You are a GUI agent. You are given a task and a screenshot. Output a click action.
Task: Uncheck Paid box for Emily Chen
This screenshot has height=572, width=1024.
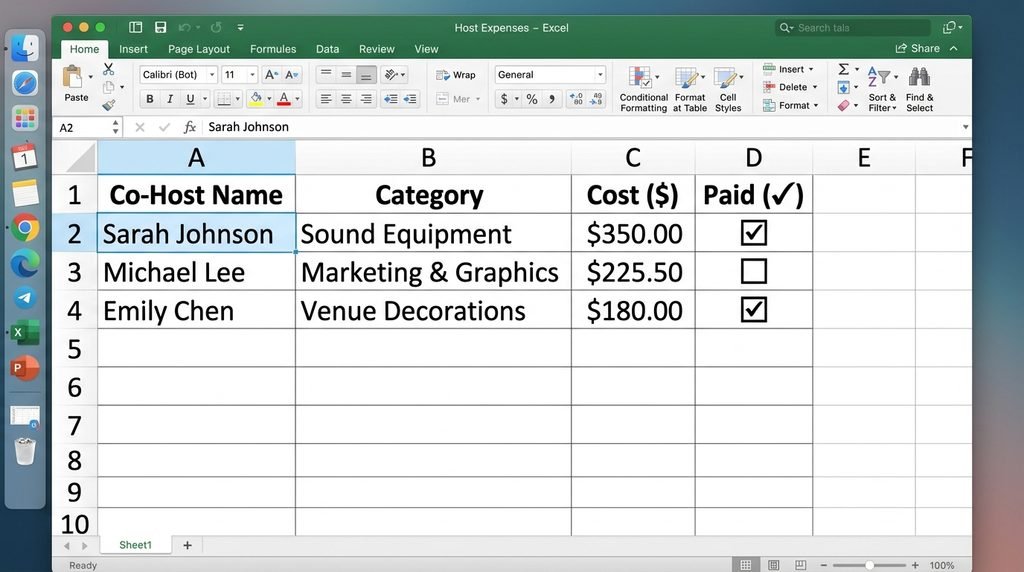754,310
